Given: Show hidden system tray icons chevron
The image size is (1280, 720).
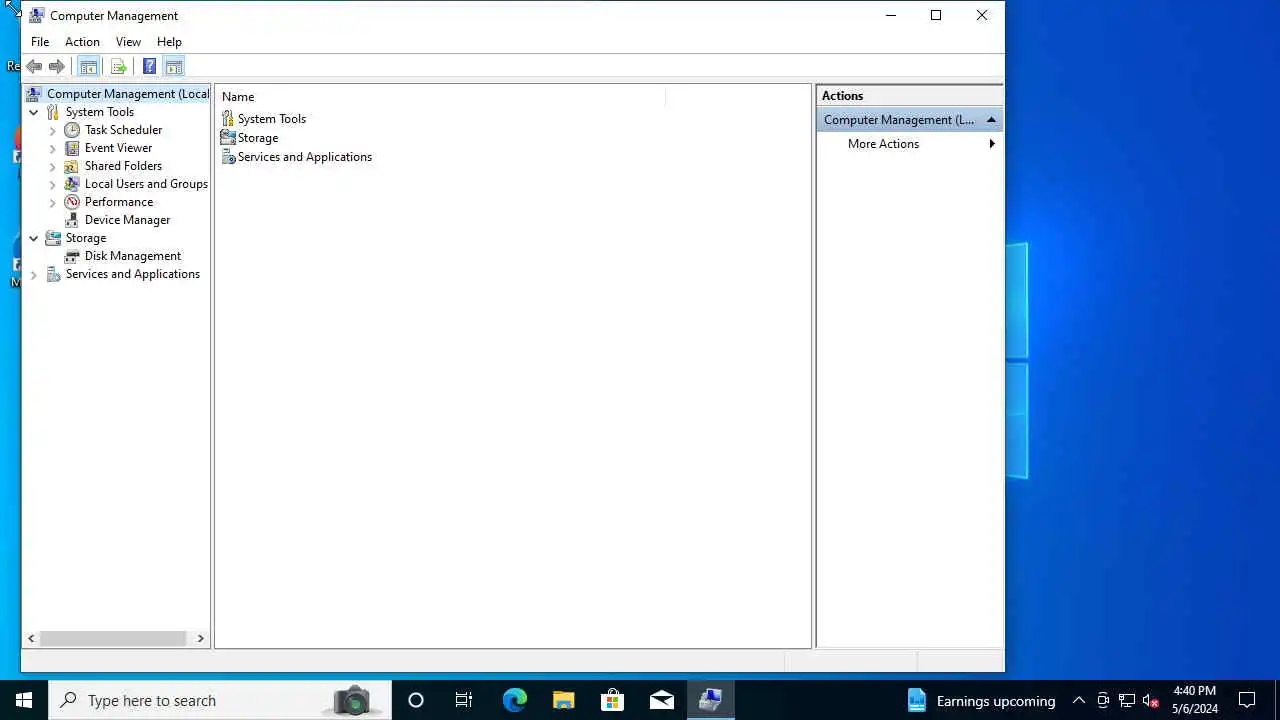Looking at the screenshot, I should pyautogui.click(x=1079, y=700).
